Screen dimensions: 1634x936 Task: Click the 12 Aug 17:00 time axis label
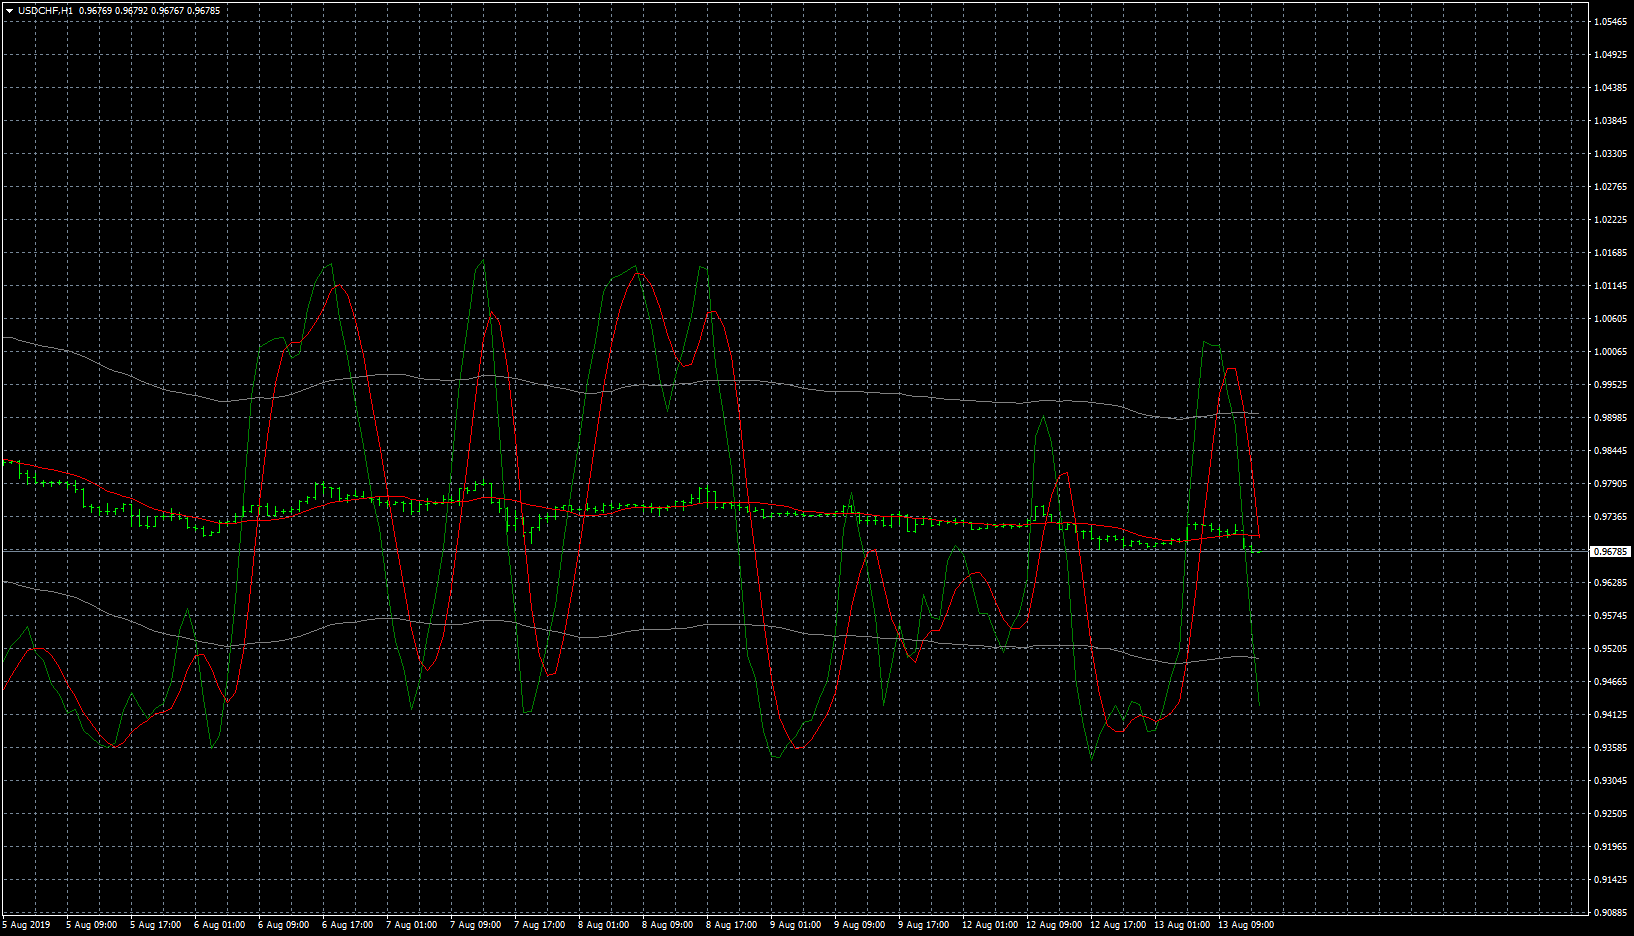1118,925
